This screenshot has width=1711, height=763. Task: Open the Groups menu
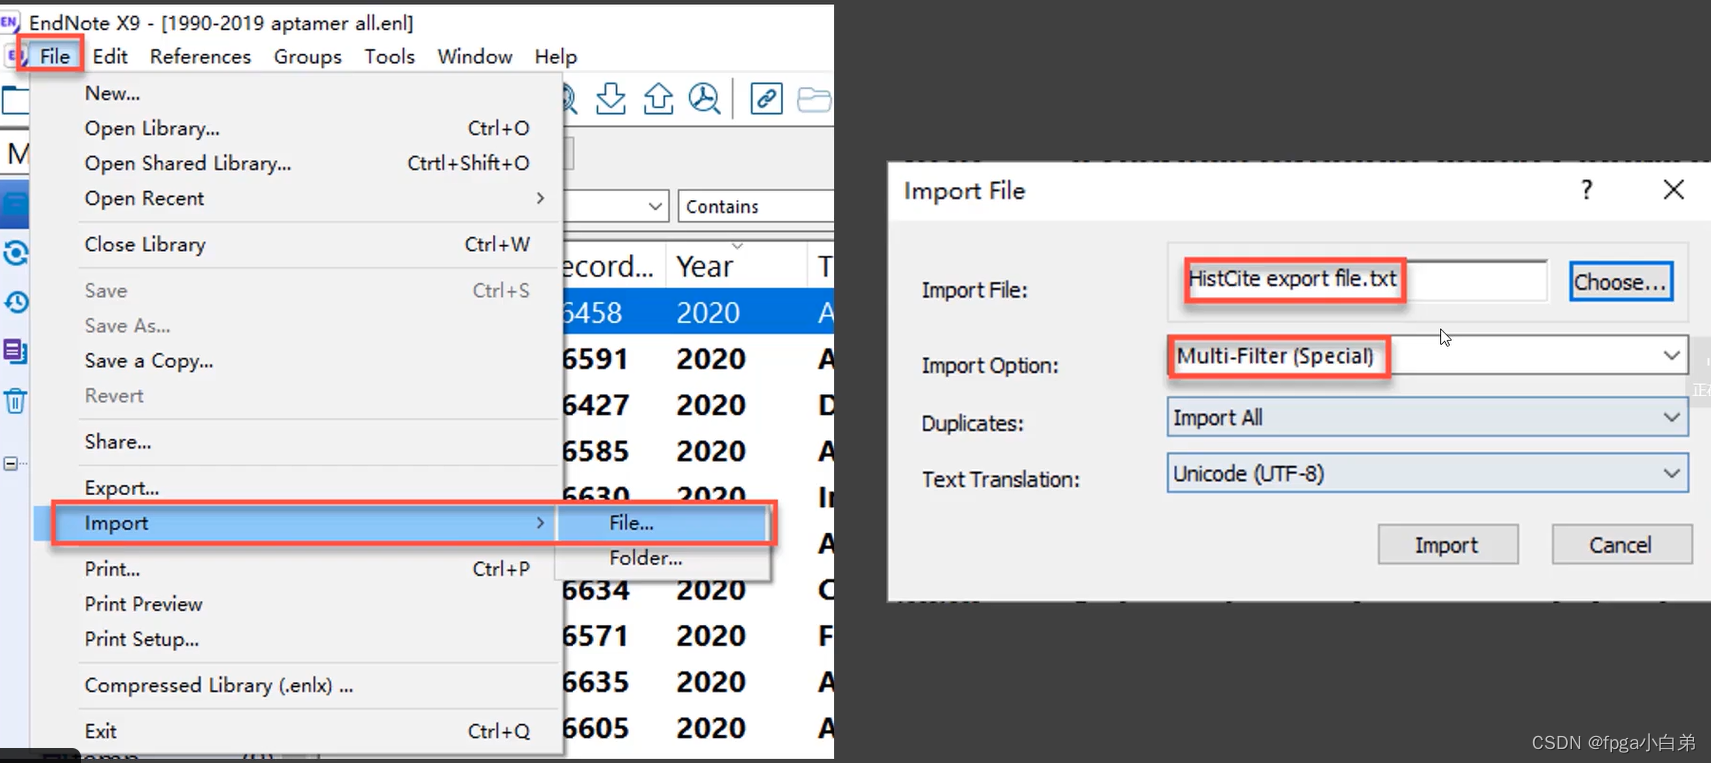[x=308, y=56]
